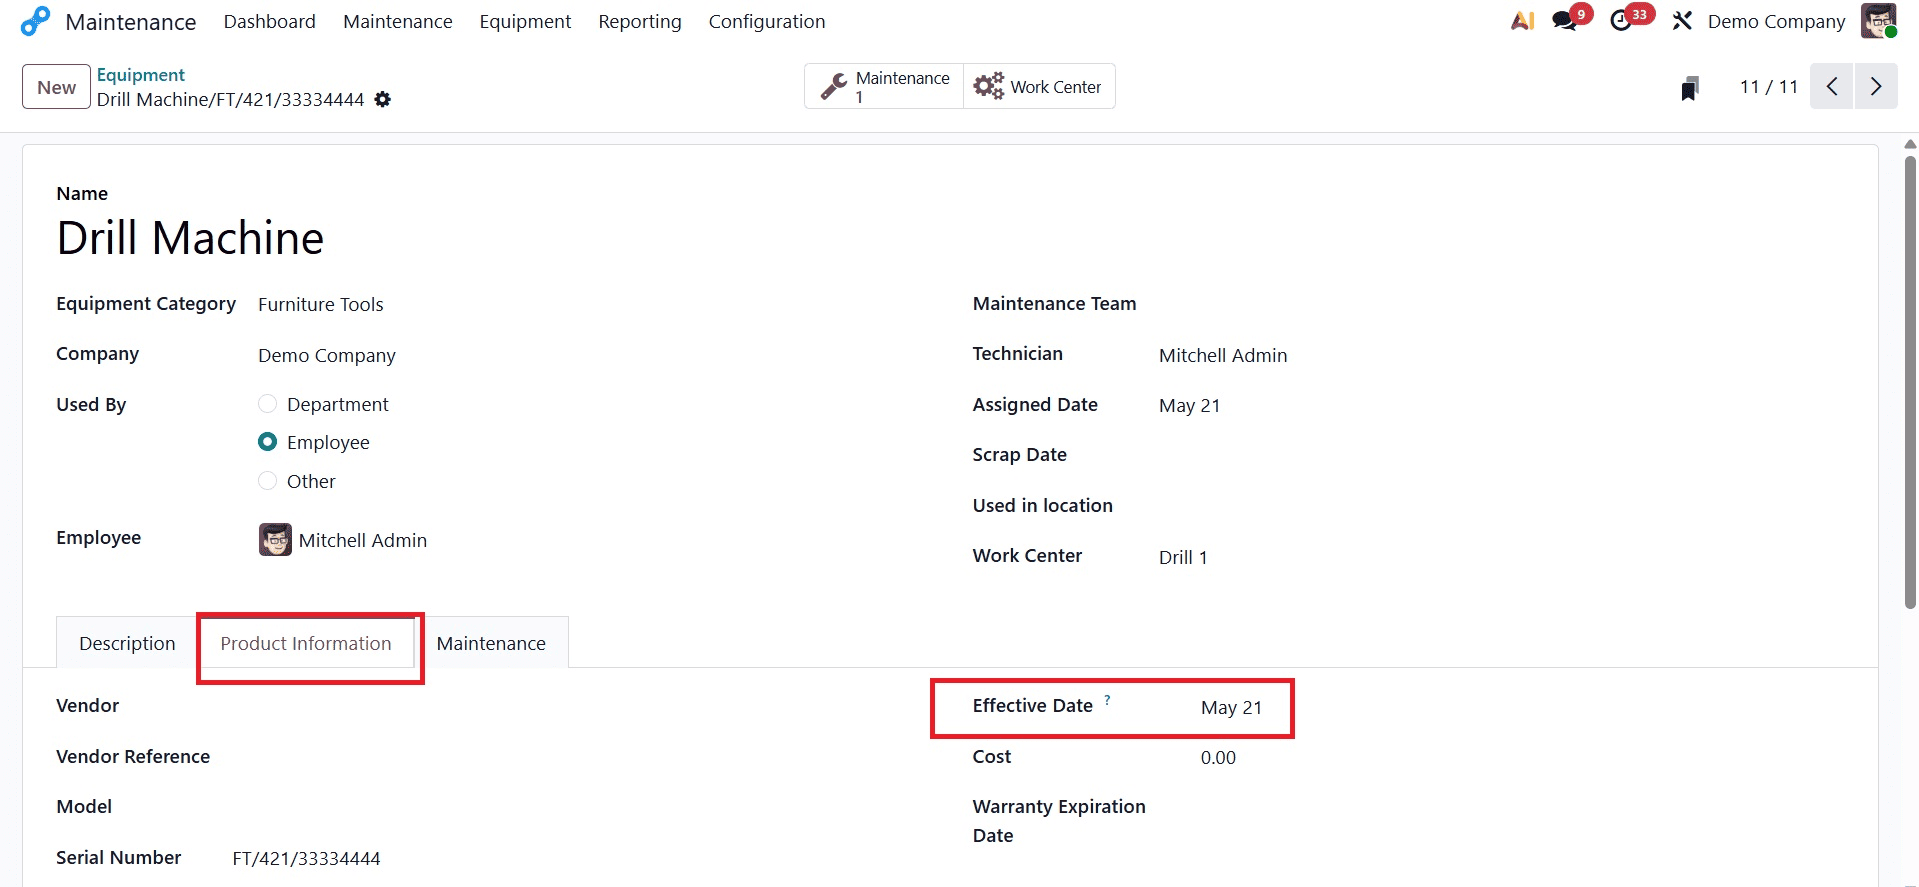Open the Configuration menu

tap(767, 21)
